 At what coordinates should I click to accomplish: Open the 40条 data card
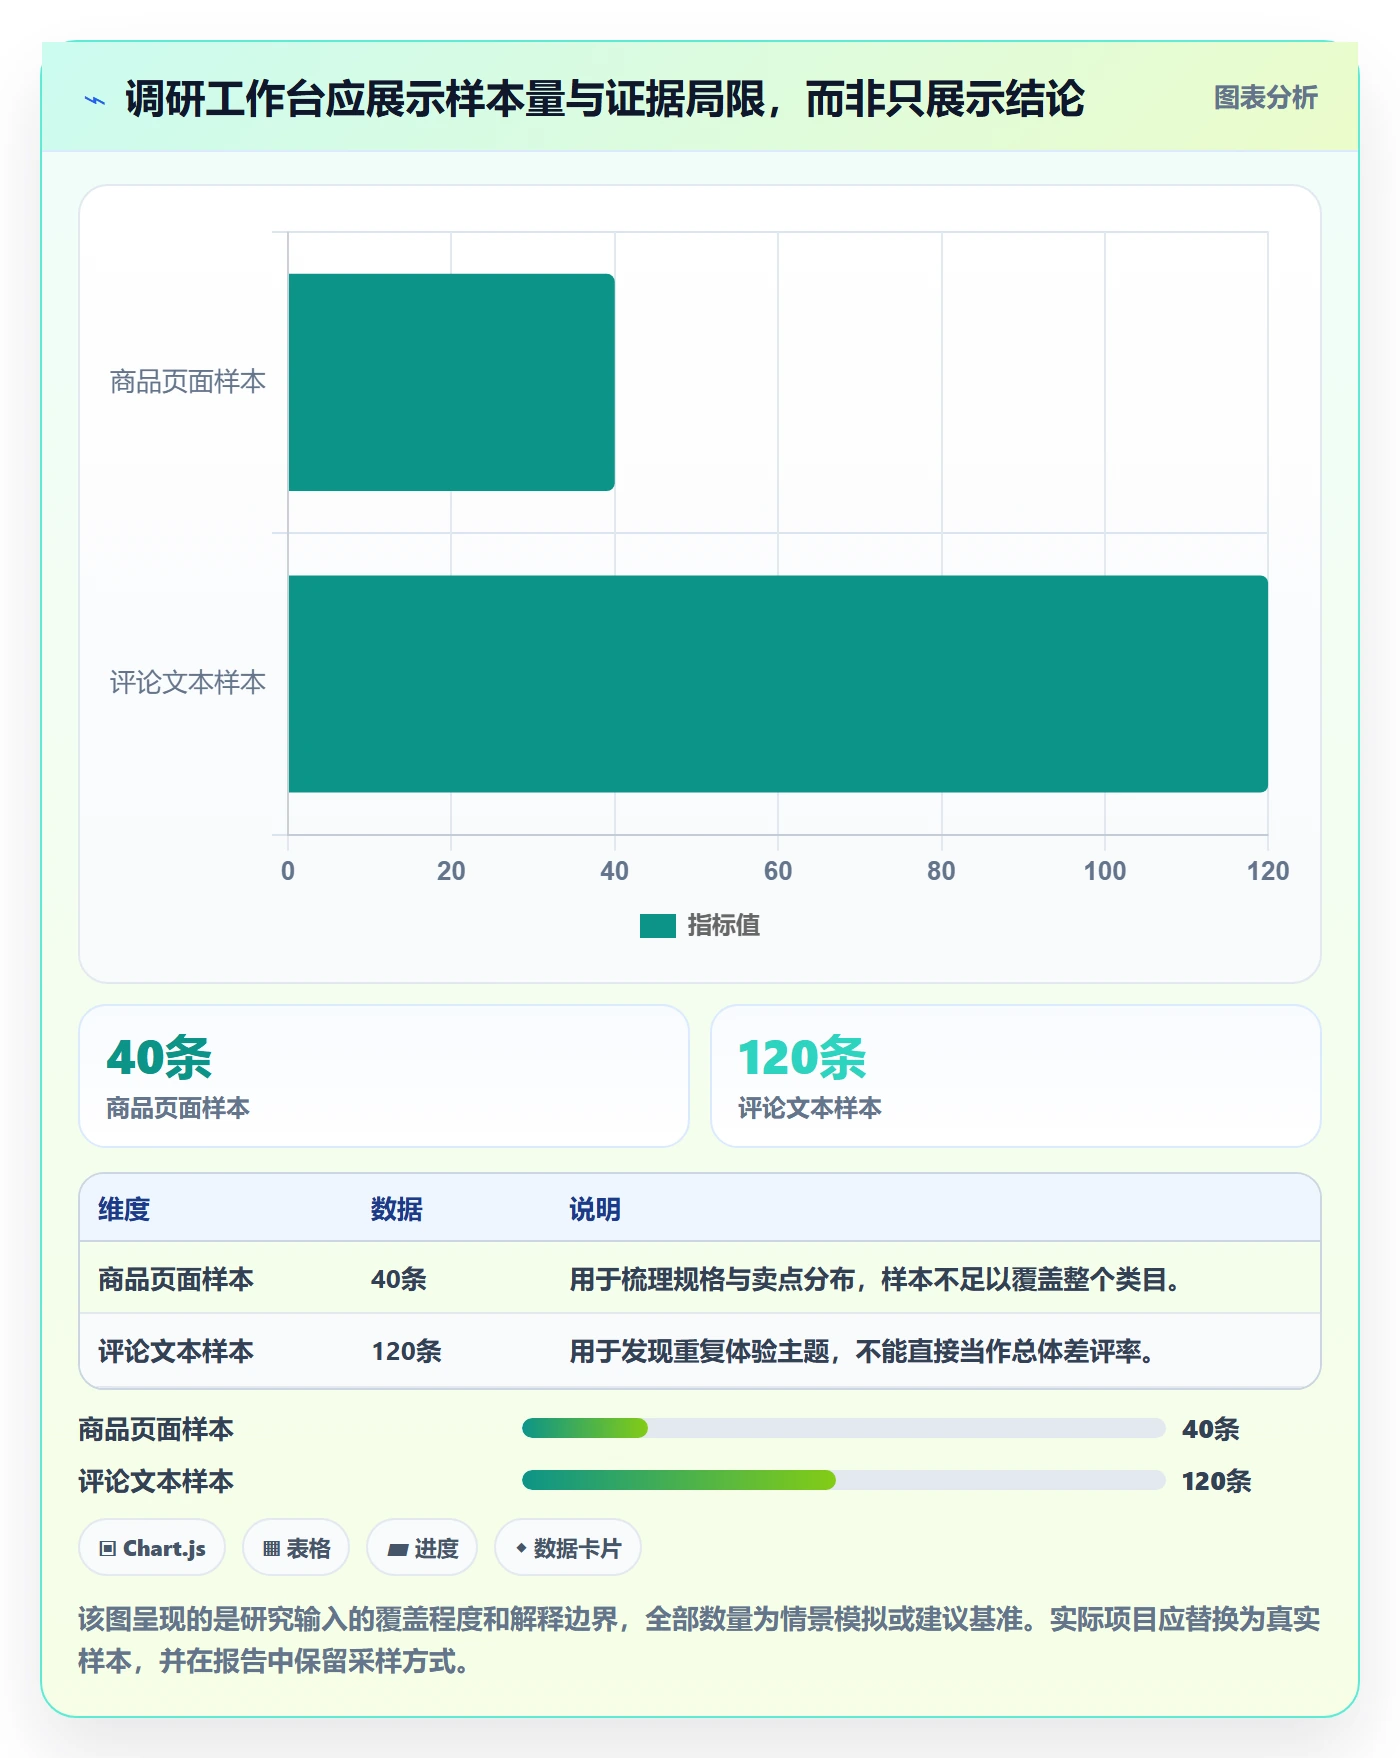click(x=384, y=1076)
